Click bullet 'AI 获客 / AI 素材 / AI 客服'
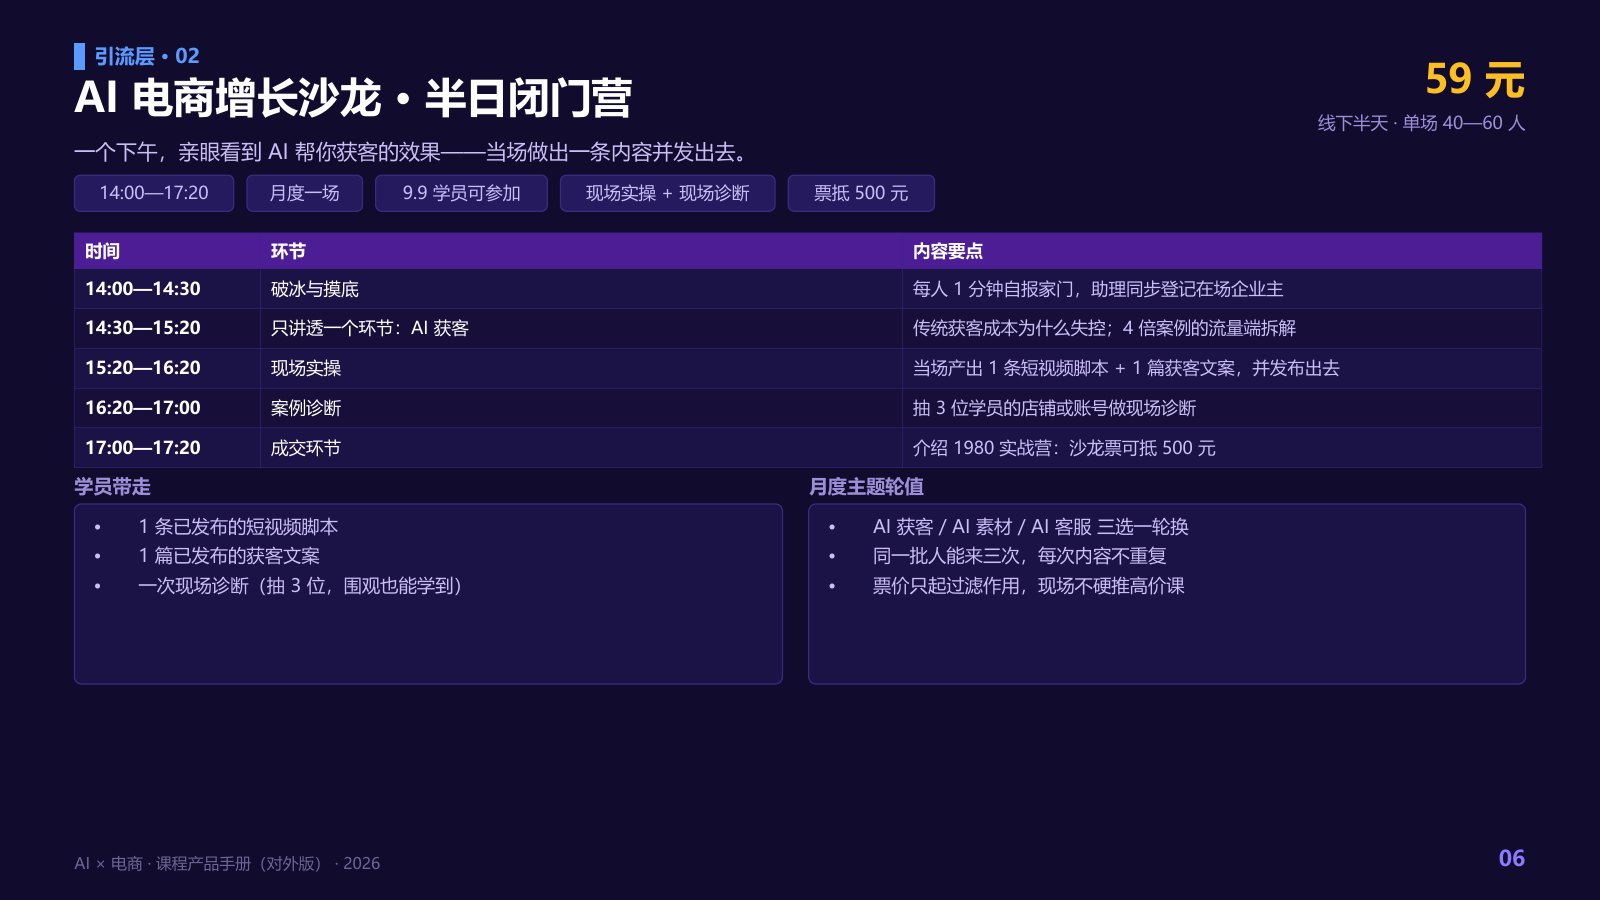 pyautogui.click(x=1030, y=527)
